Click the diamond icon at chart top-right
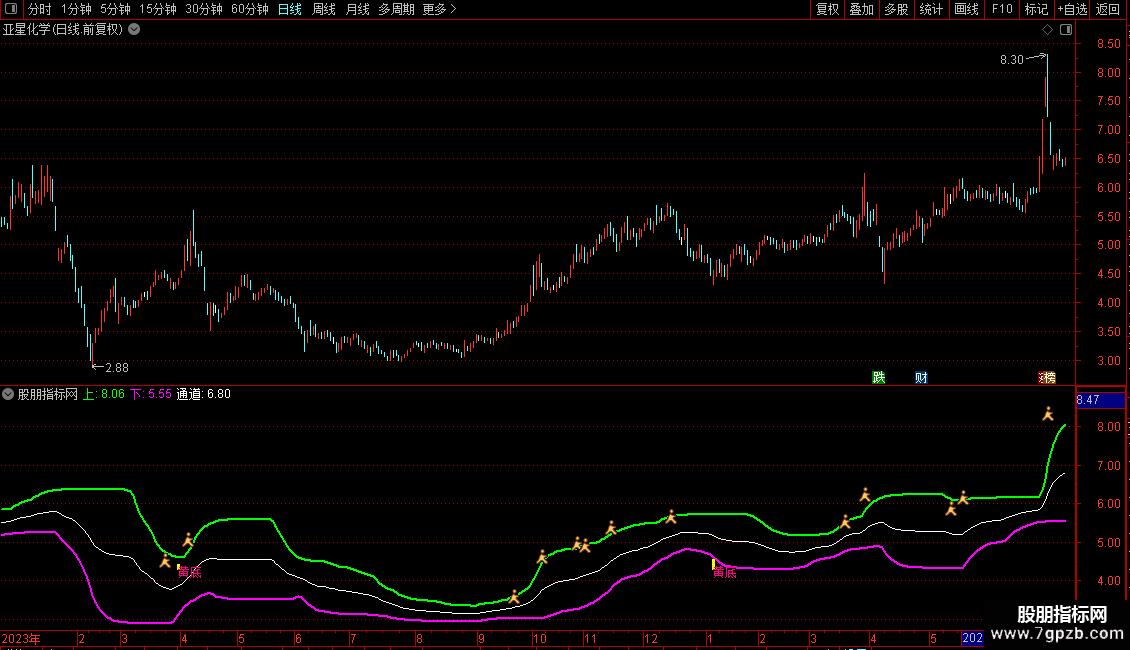Image resolution: width=1130 pixels, height=650 pixels. click(1047, 30)
